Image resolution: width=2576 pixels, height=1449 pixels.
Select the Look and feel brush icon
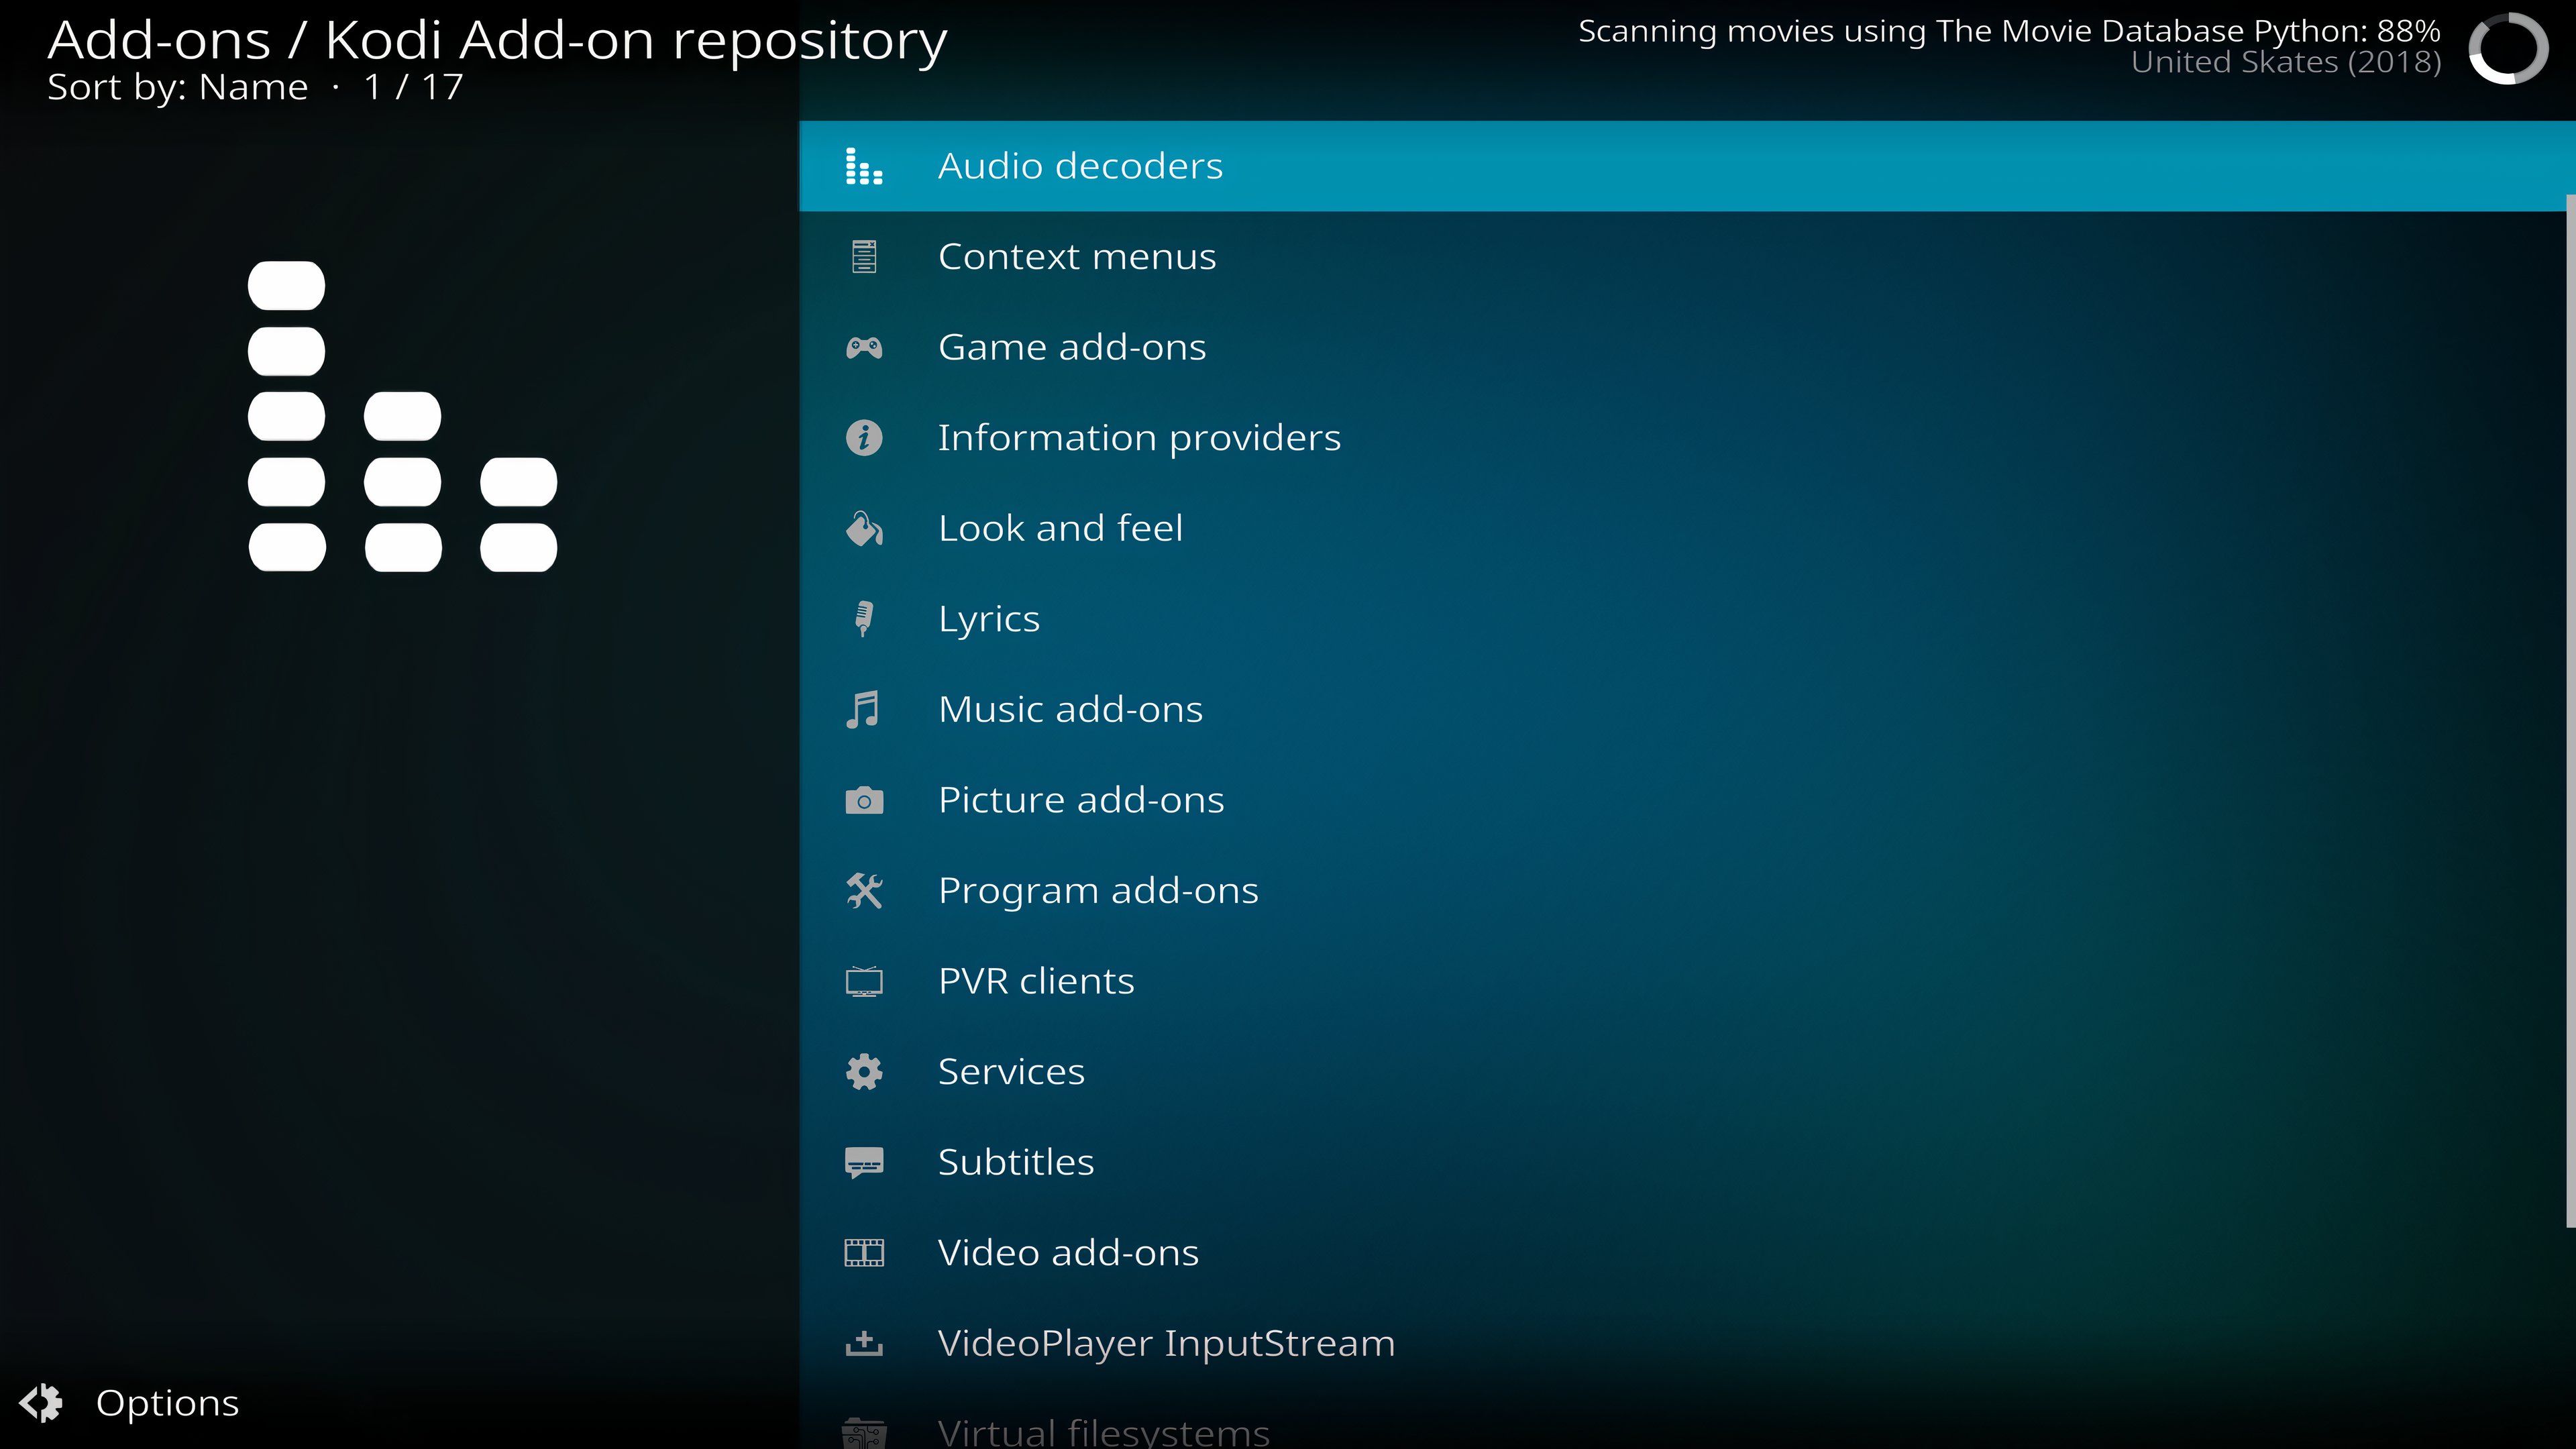coord(865,527)
